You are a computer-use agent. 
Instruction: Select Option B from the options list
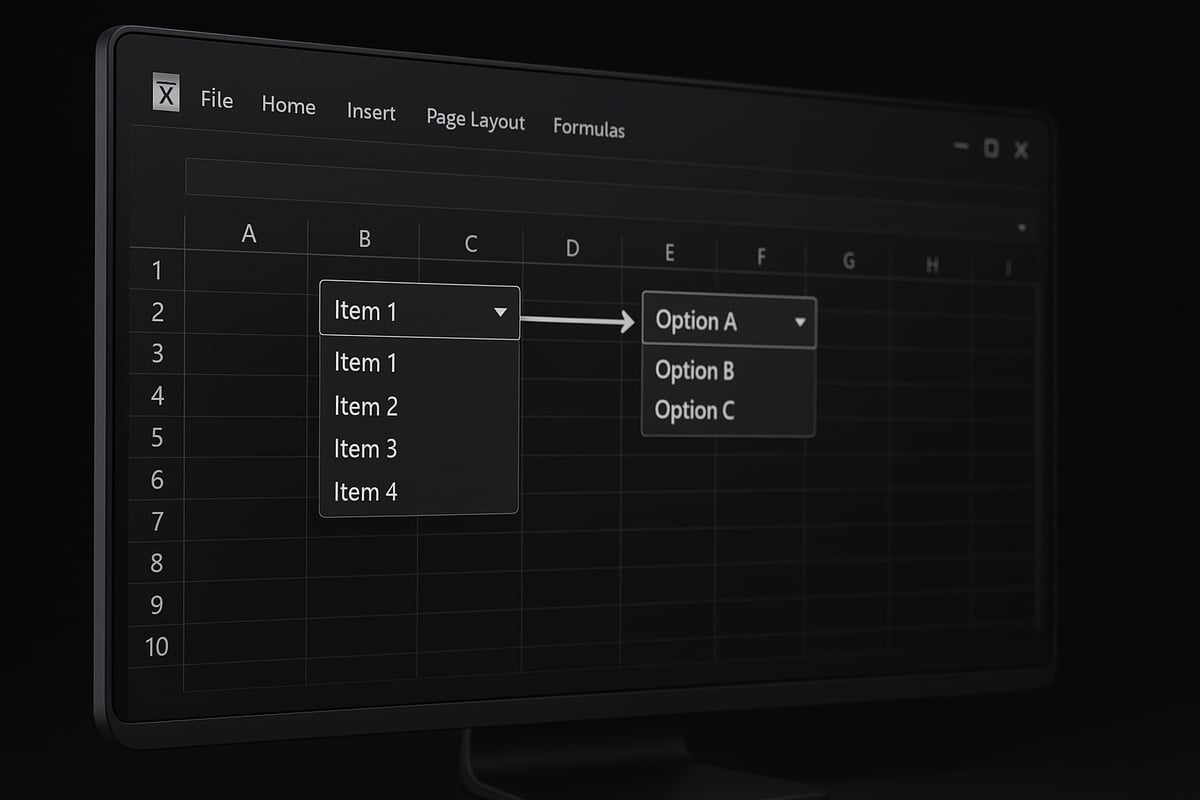coord(694,370)
